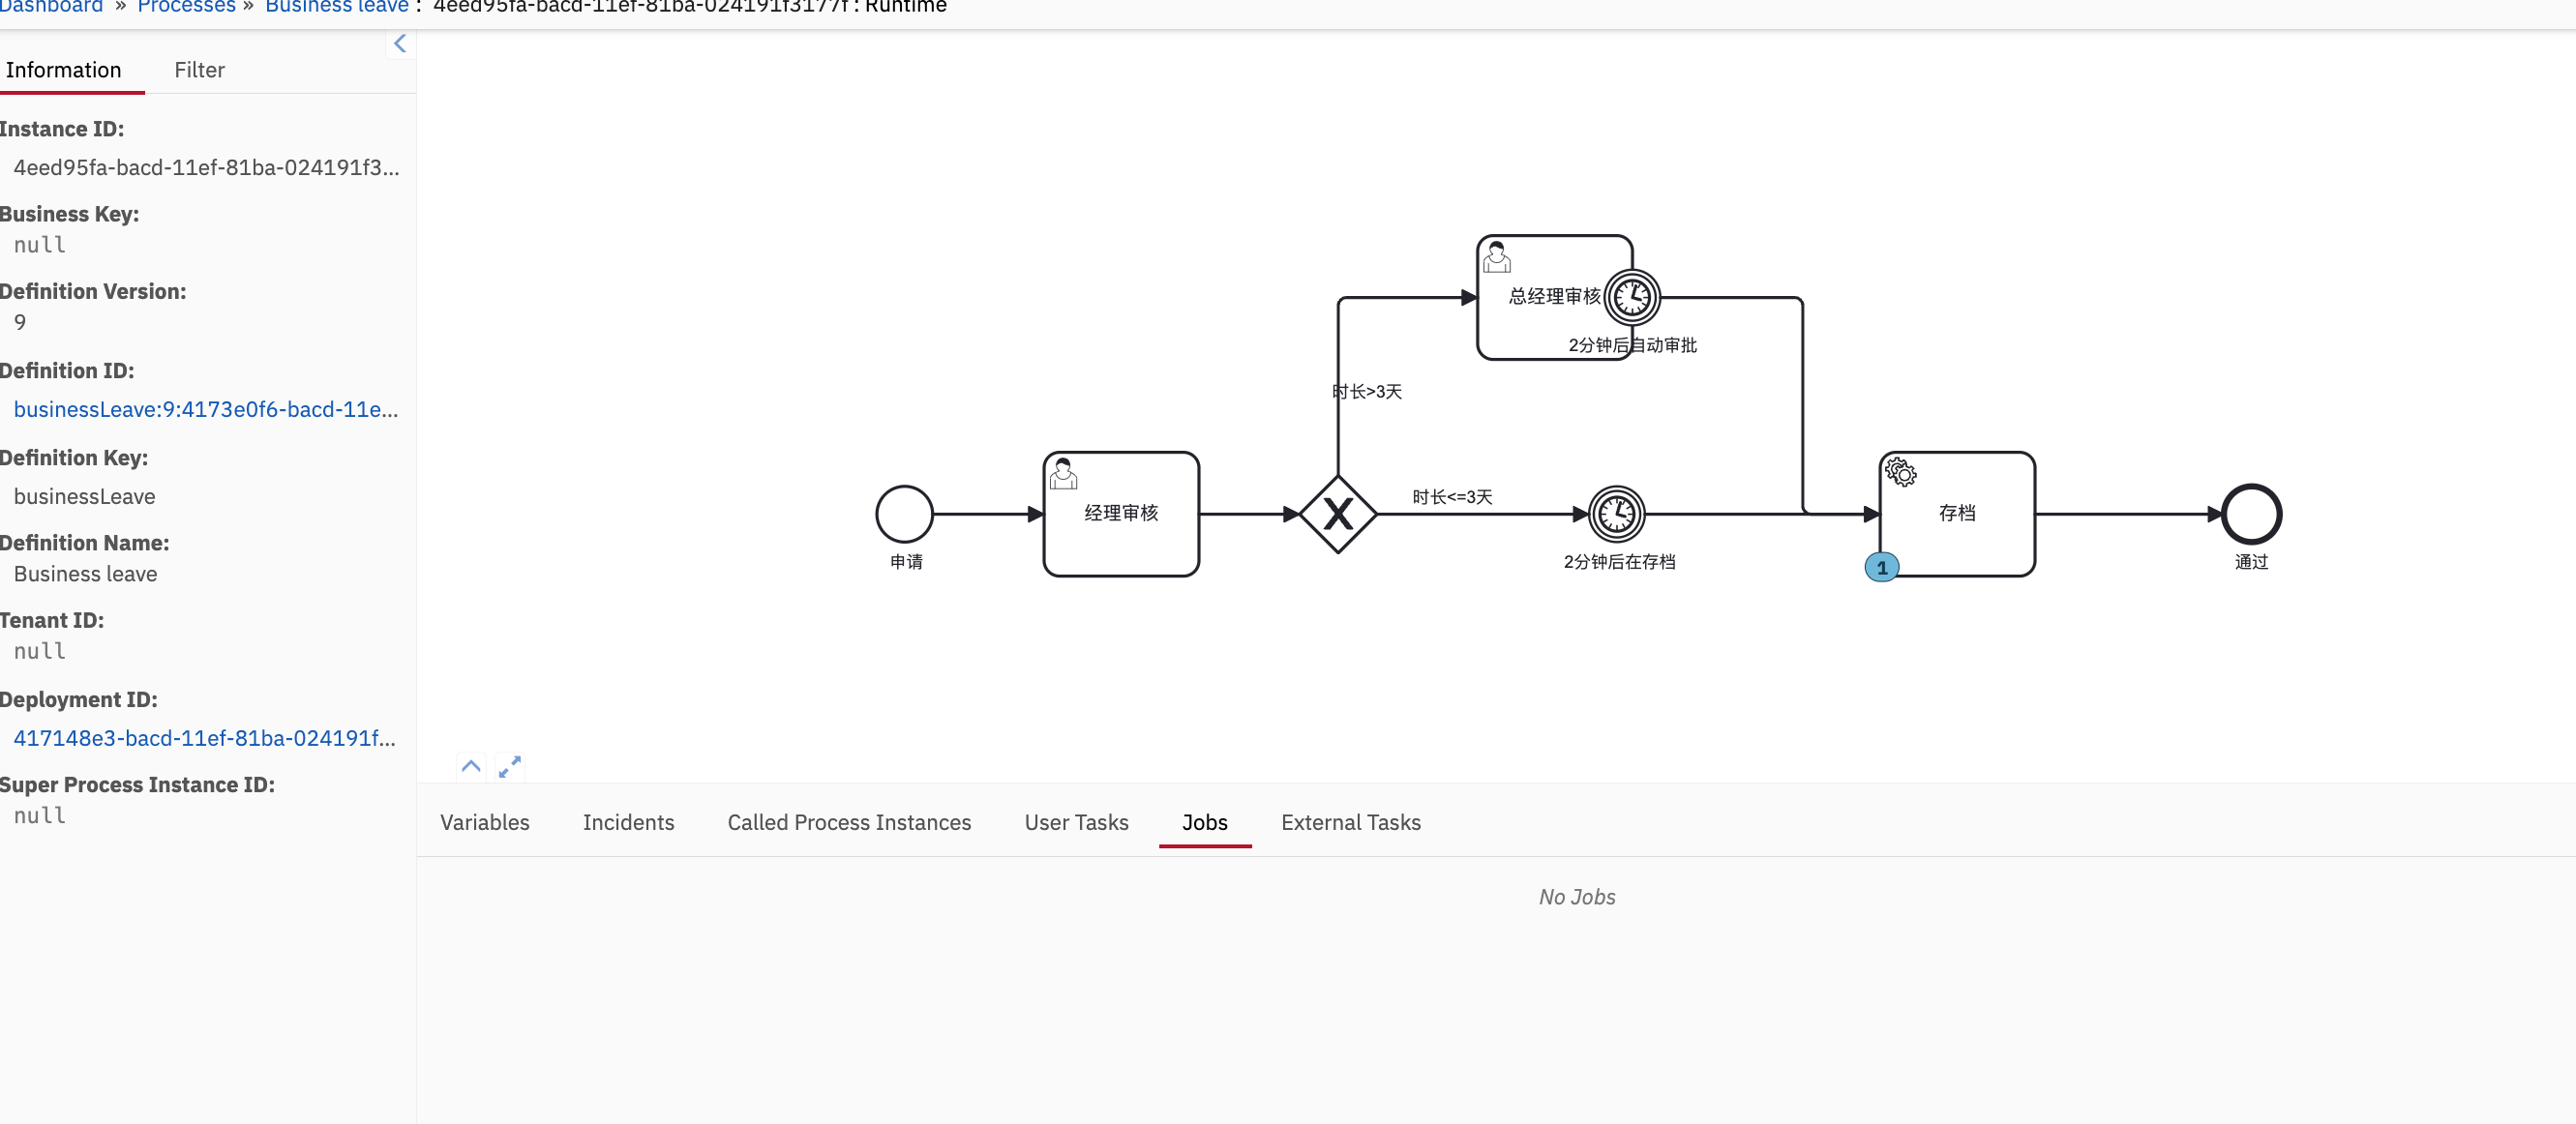Click the 2分钟后在存档 timer event
This screenshot has width=2576, height=1124.
(1616, 514)
